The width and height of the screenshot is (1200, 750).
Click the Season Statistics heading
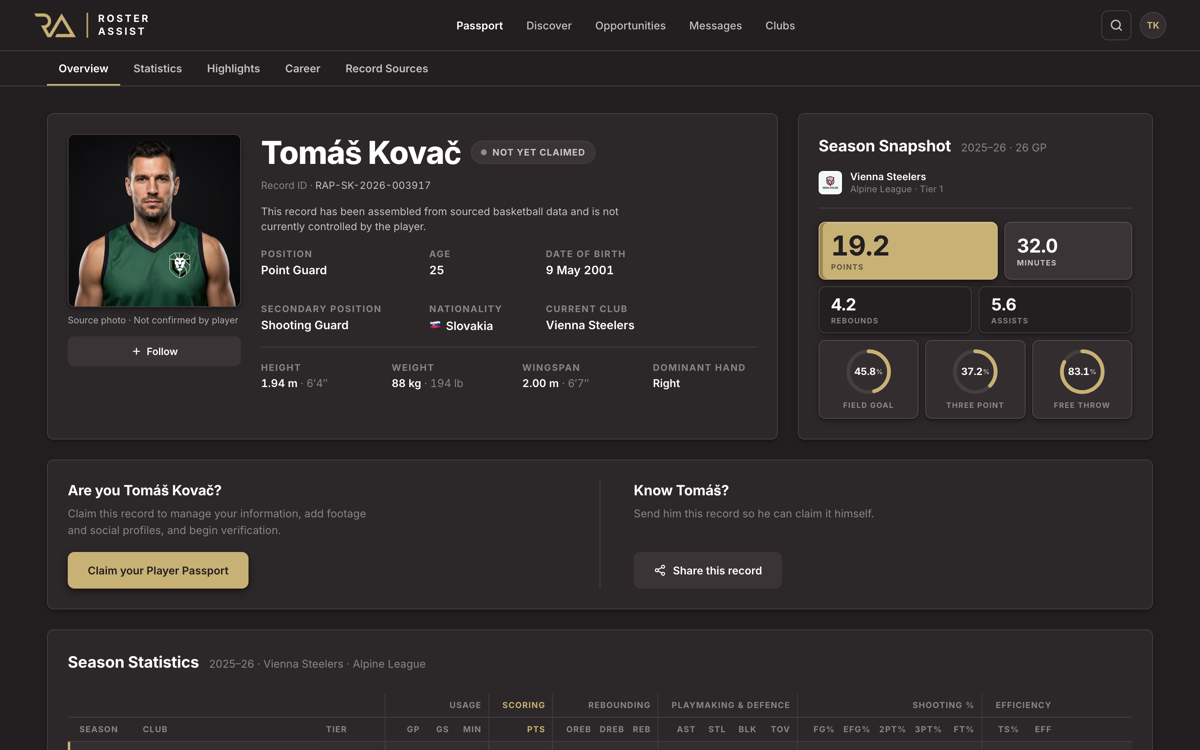pos(133,662)
